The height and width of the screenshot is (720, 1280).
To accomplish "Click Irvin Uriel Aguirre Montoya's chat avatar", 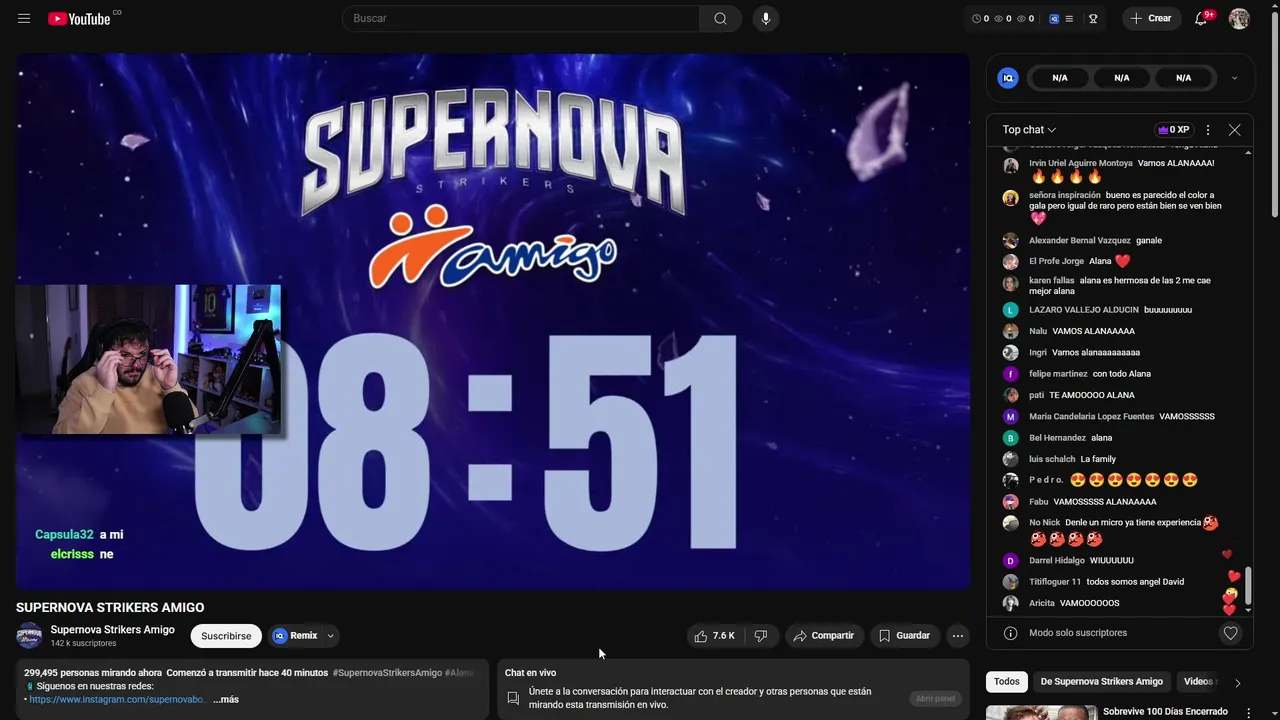I will point(1010,165).
